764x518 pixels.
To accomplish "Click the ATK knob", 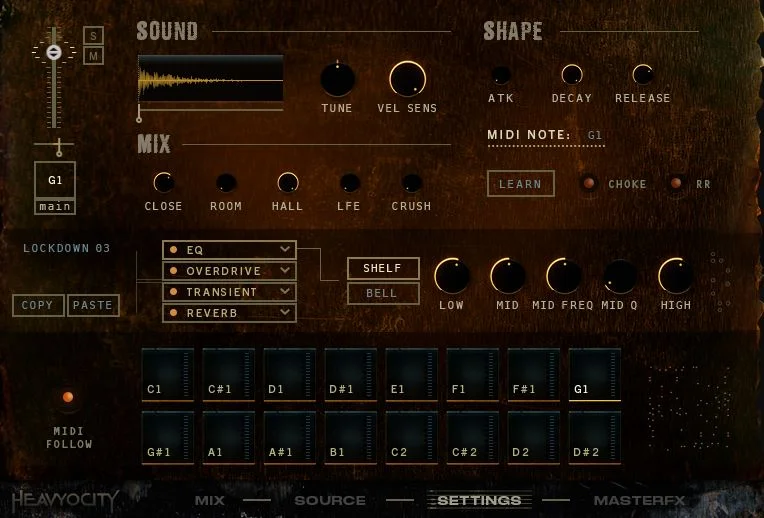I will [500, 75].
